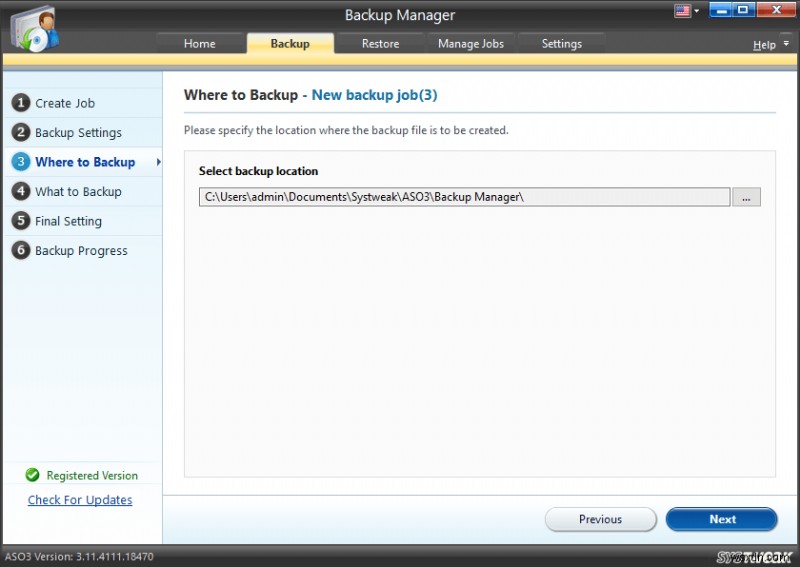Expand the Help dropdown arrow
Screen dimensions: 800x567
coord(786,44)
